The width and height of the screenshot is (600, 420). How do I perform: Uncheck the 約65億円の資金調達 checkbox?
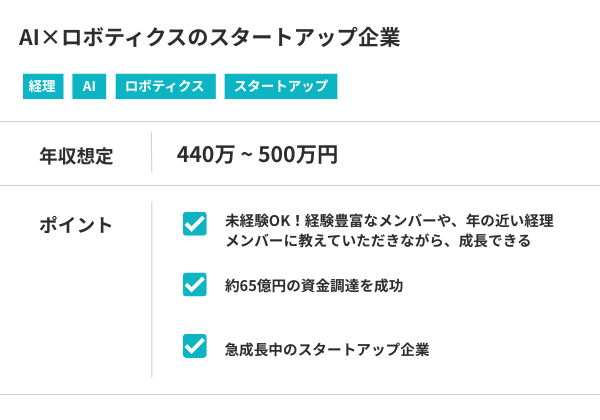(x=195, y=285)
